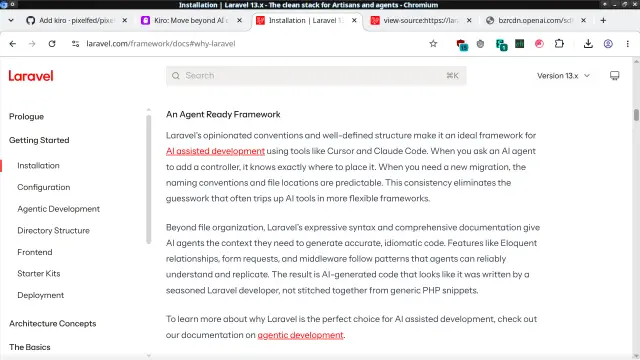Open the Directory Structure page
Image resolution: width=640 pixels, height=360 pixels.
53,231
